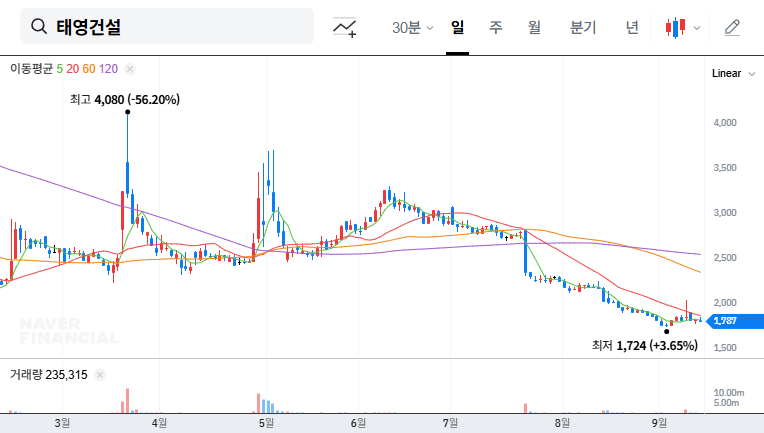Click the 10.00m volume axis label
The width and height of the screenshot is (764, 433).
pyautogui.click(x=728, y=393)
